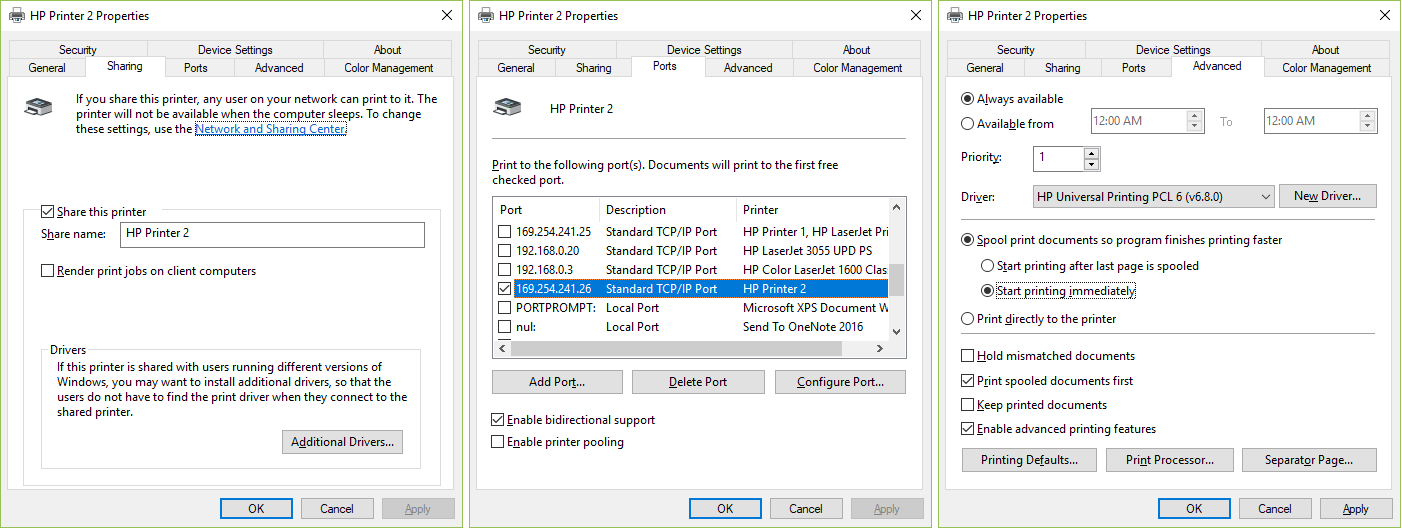This screenshot has height=531, width=1402.
Task: Check Hold mismatched documents
Action: click(967, 356)
